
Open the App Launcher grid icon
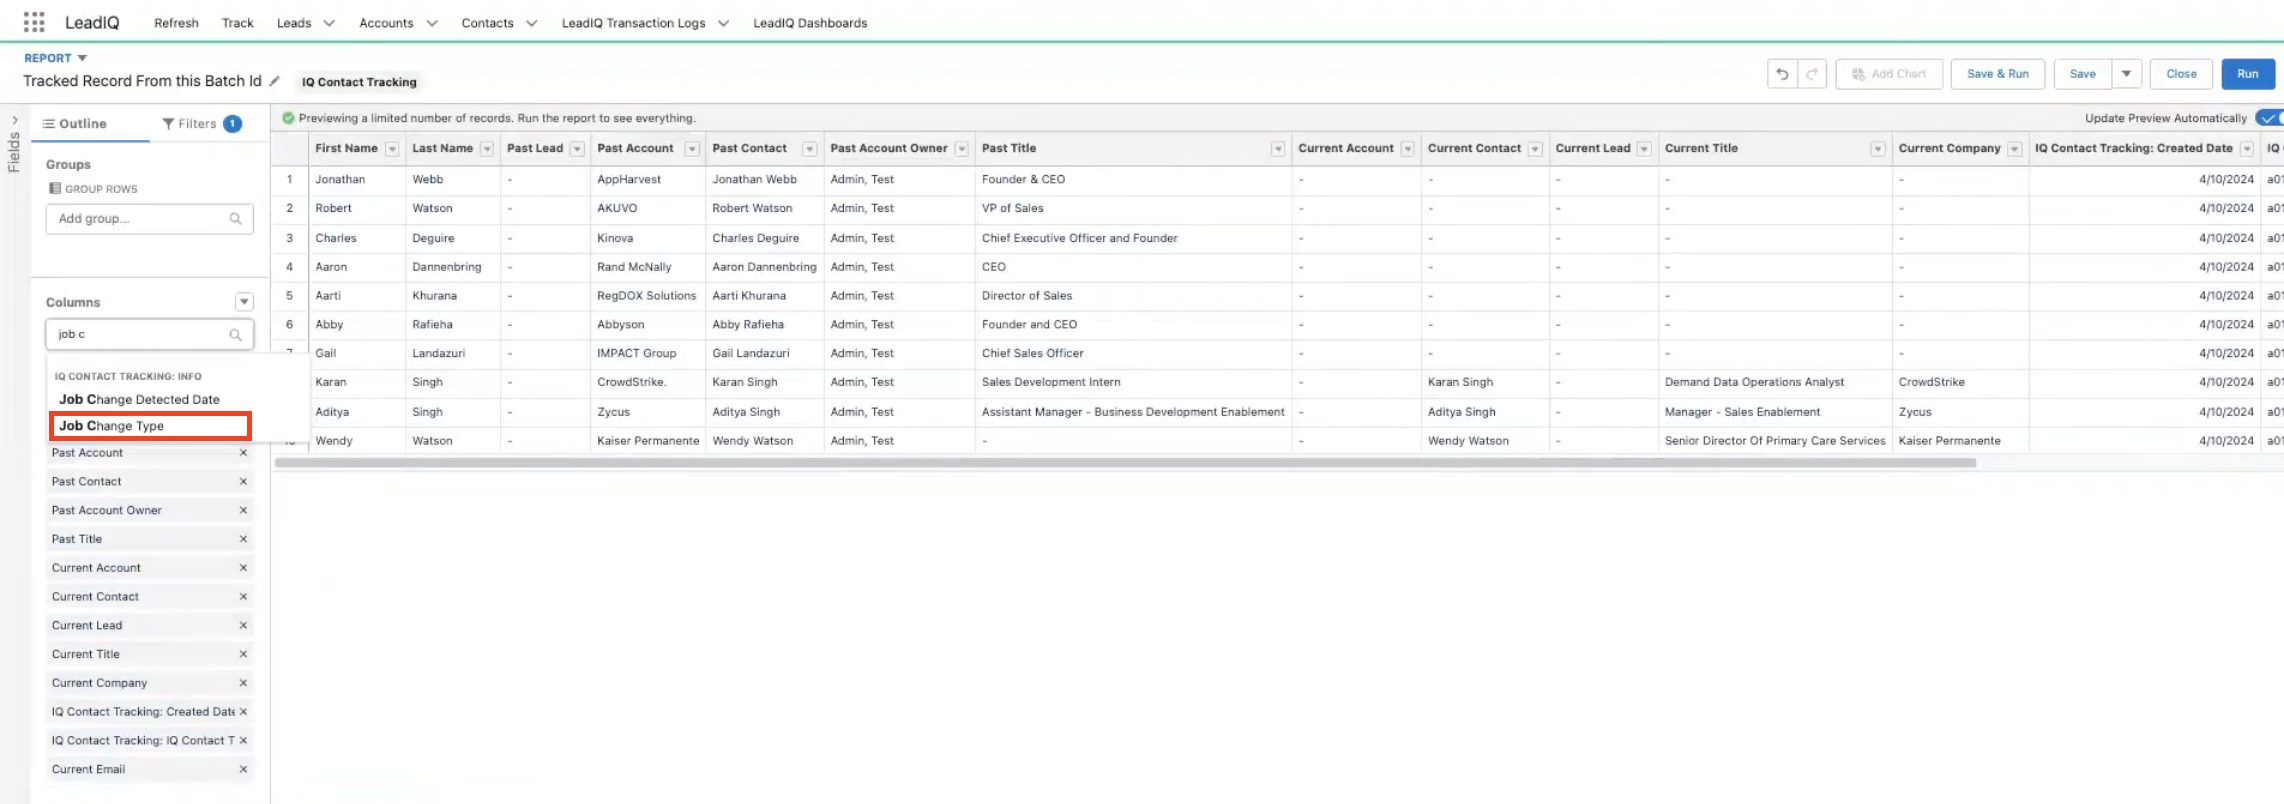click(x=34, y=22)
